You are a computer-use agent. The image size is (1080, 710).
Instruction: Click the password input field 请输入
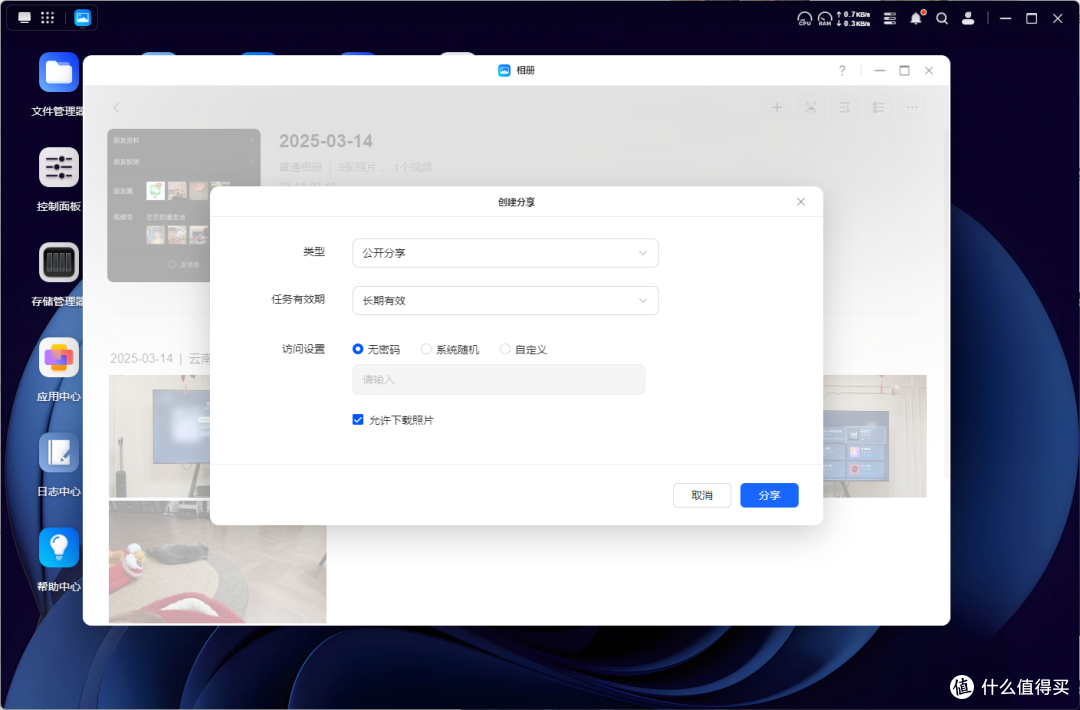pyautogui.click(x=499, y=379)
